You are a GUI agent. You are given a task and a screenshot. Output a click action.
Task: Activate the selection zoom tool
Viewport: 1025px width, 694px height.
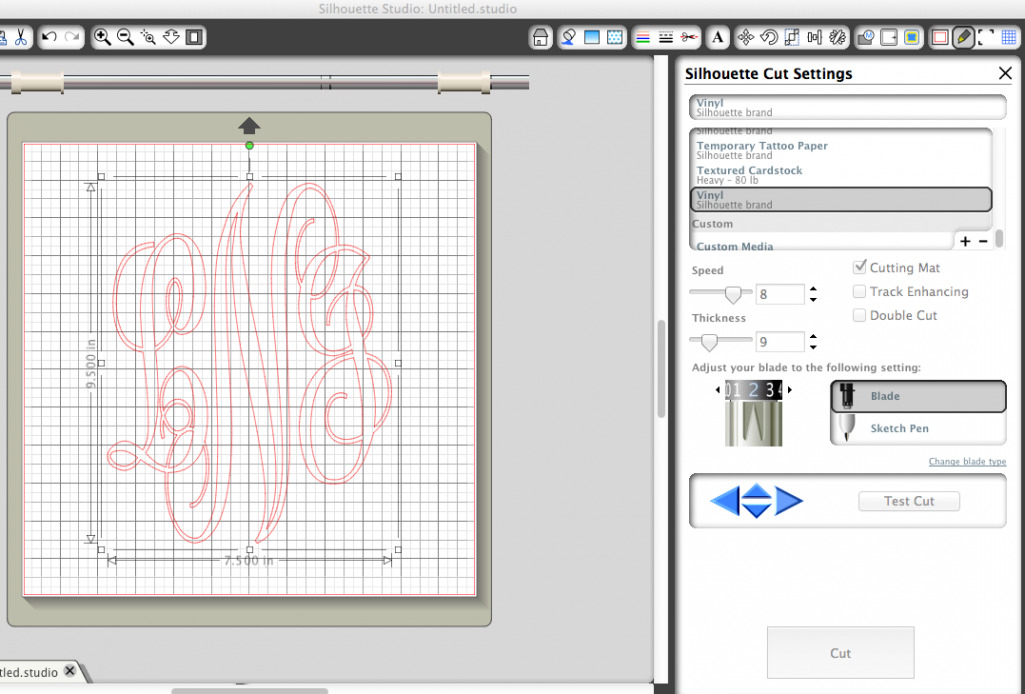coord(148,37)
